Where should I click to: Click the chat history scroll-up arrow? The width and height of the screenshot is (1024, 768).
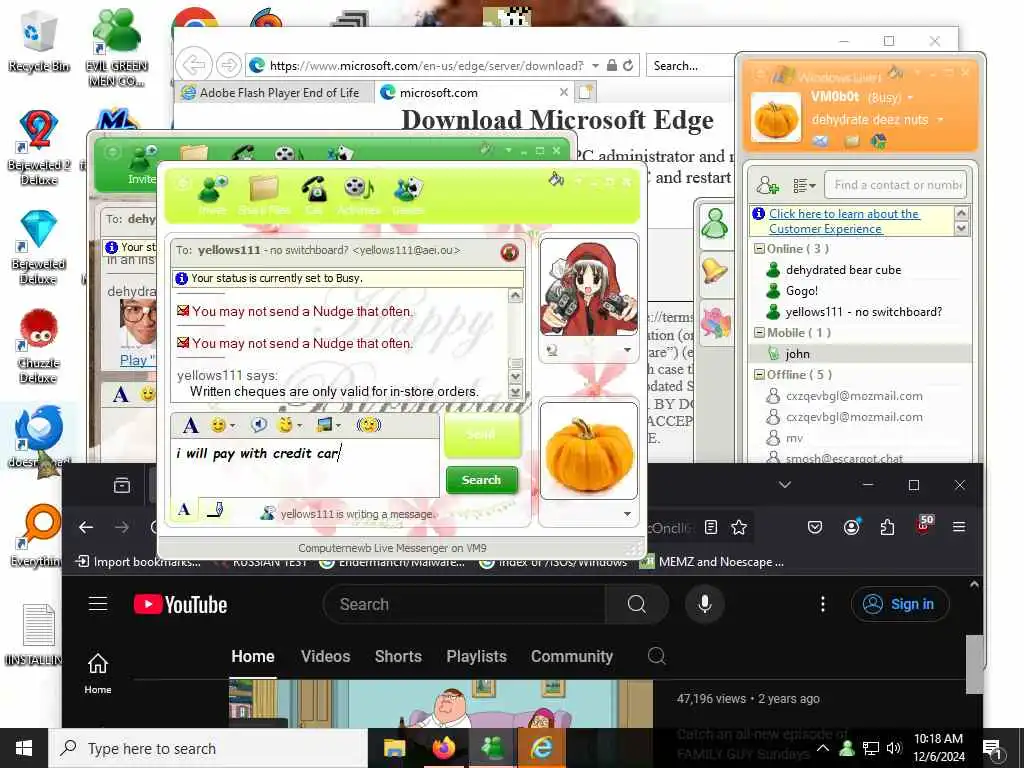pos(515,296)
